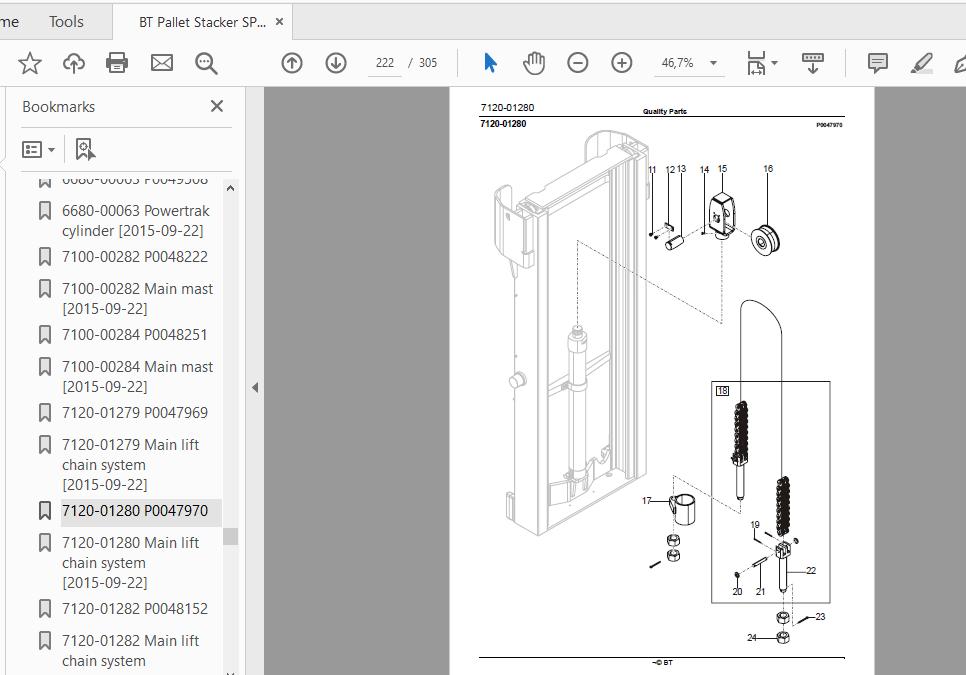Open the zoom level dropdown 46,7%
Screen dimensions: 966x675
pyautogui.click(x=688, y=63)
